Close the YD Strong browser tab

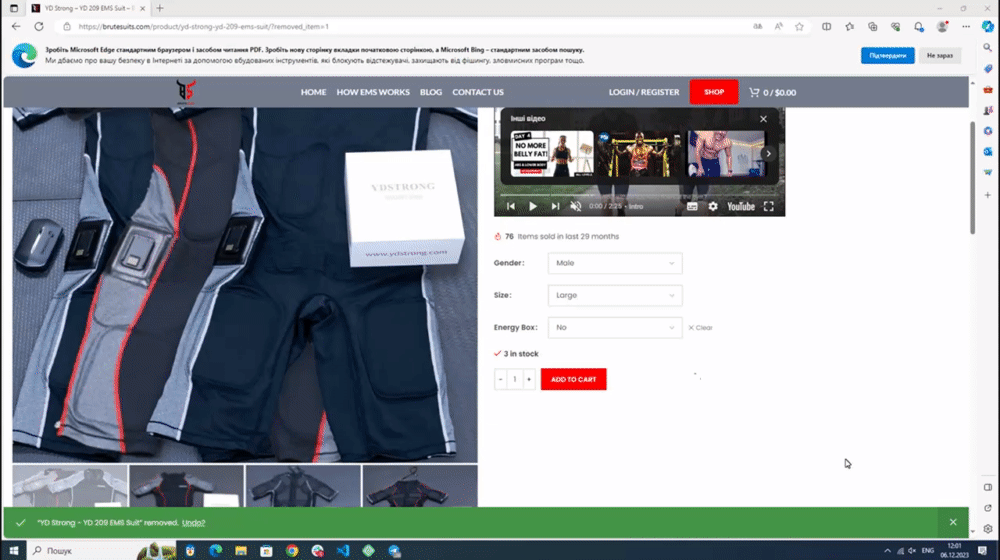(x=142, y=8)
